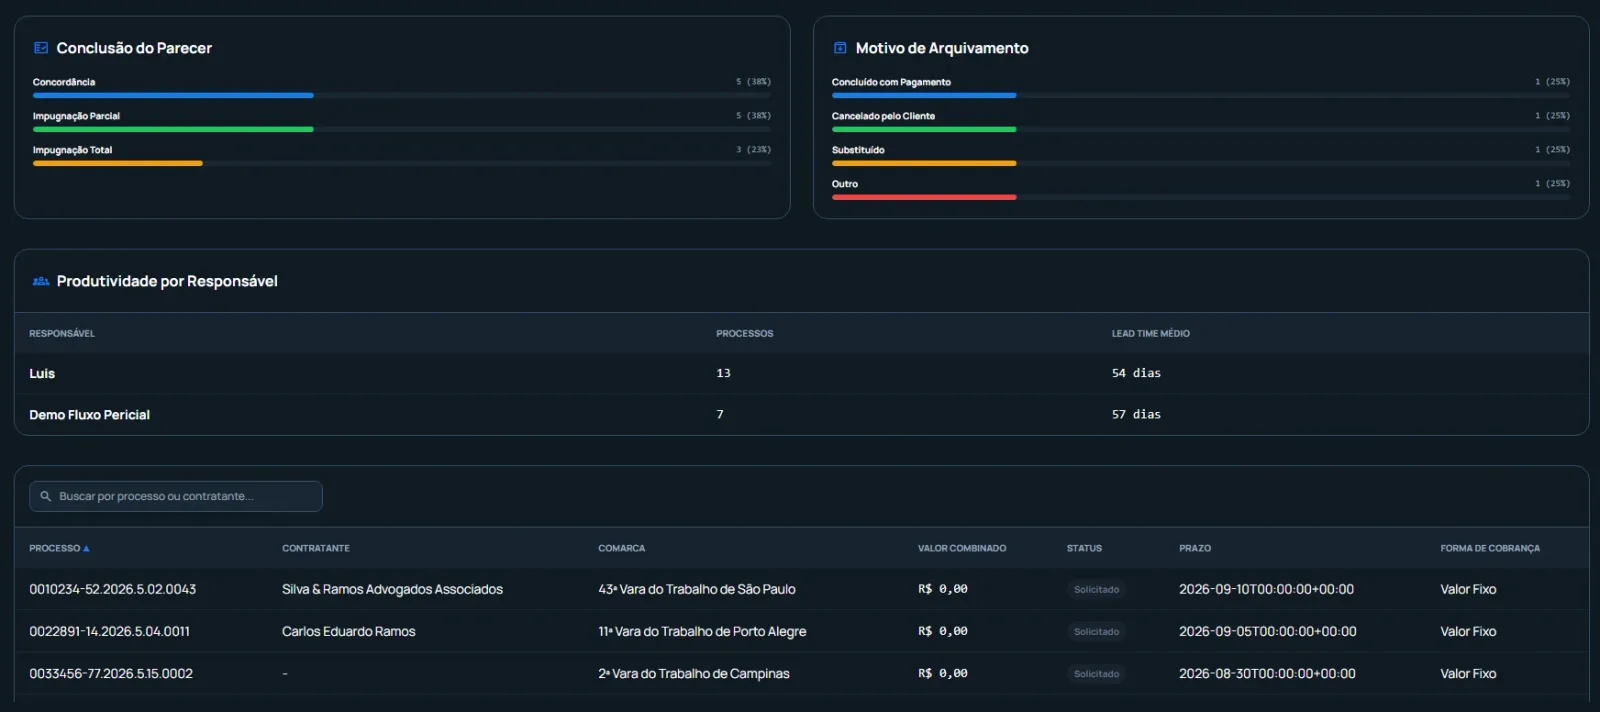
Task: Click Carlos Eduardo Ramos contratante cell
Action: 348,631
